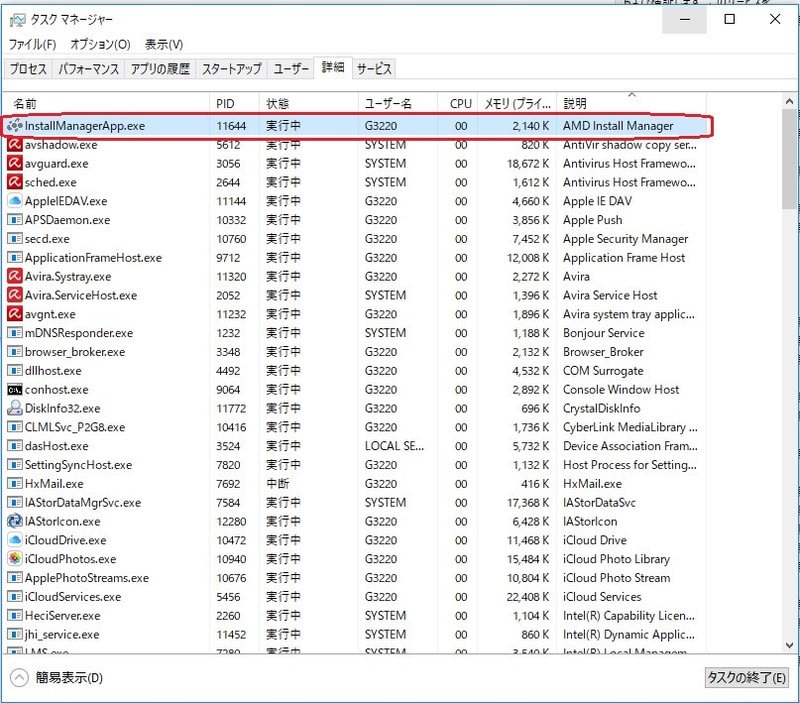Viewport: 800px width, 703px height.
Task: Click the iCloudDrive.exe cloud icon
Action: 15,540
